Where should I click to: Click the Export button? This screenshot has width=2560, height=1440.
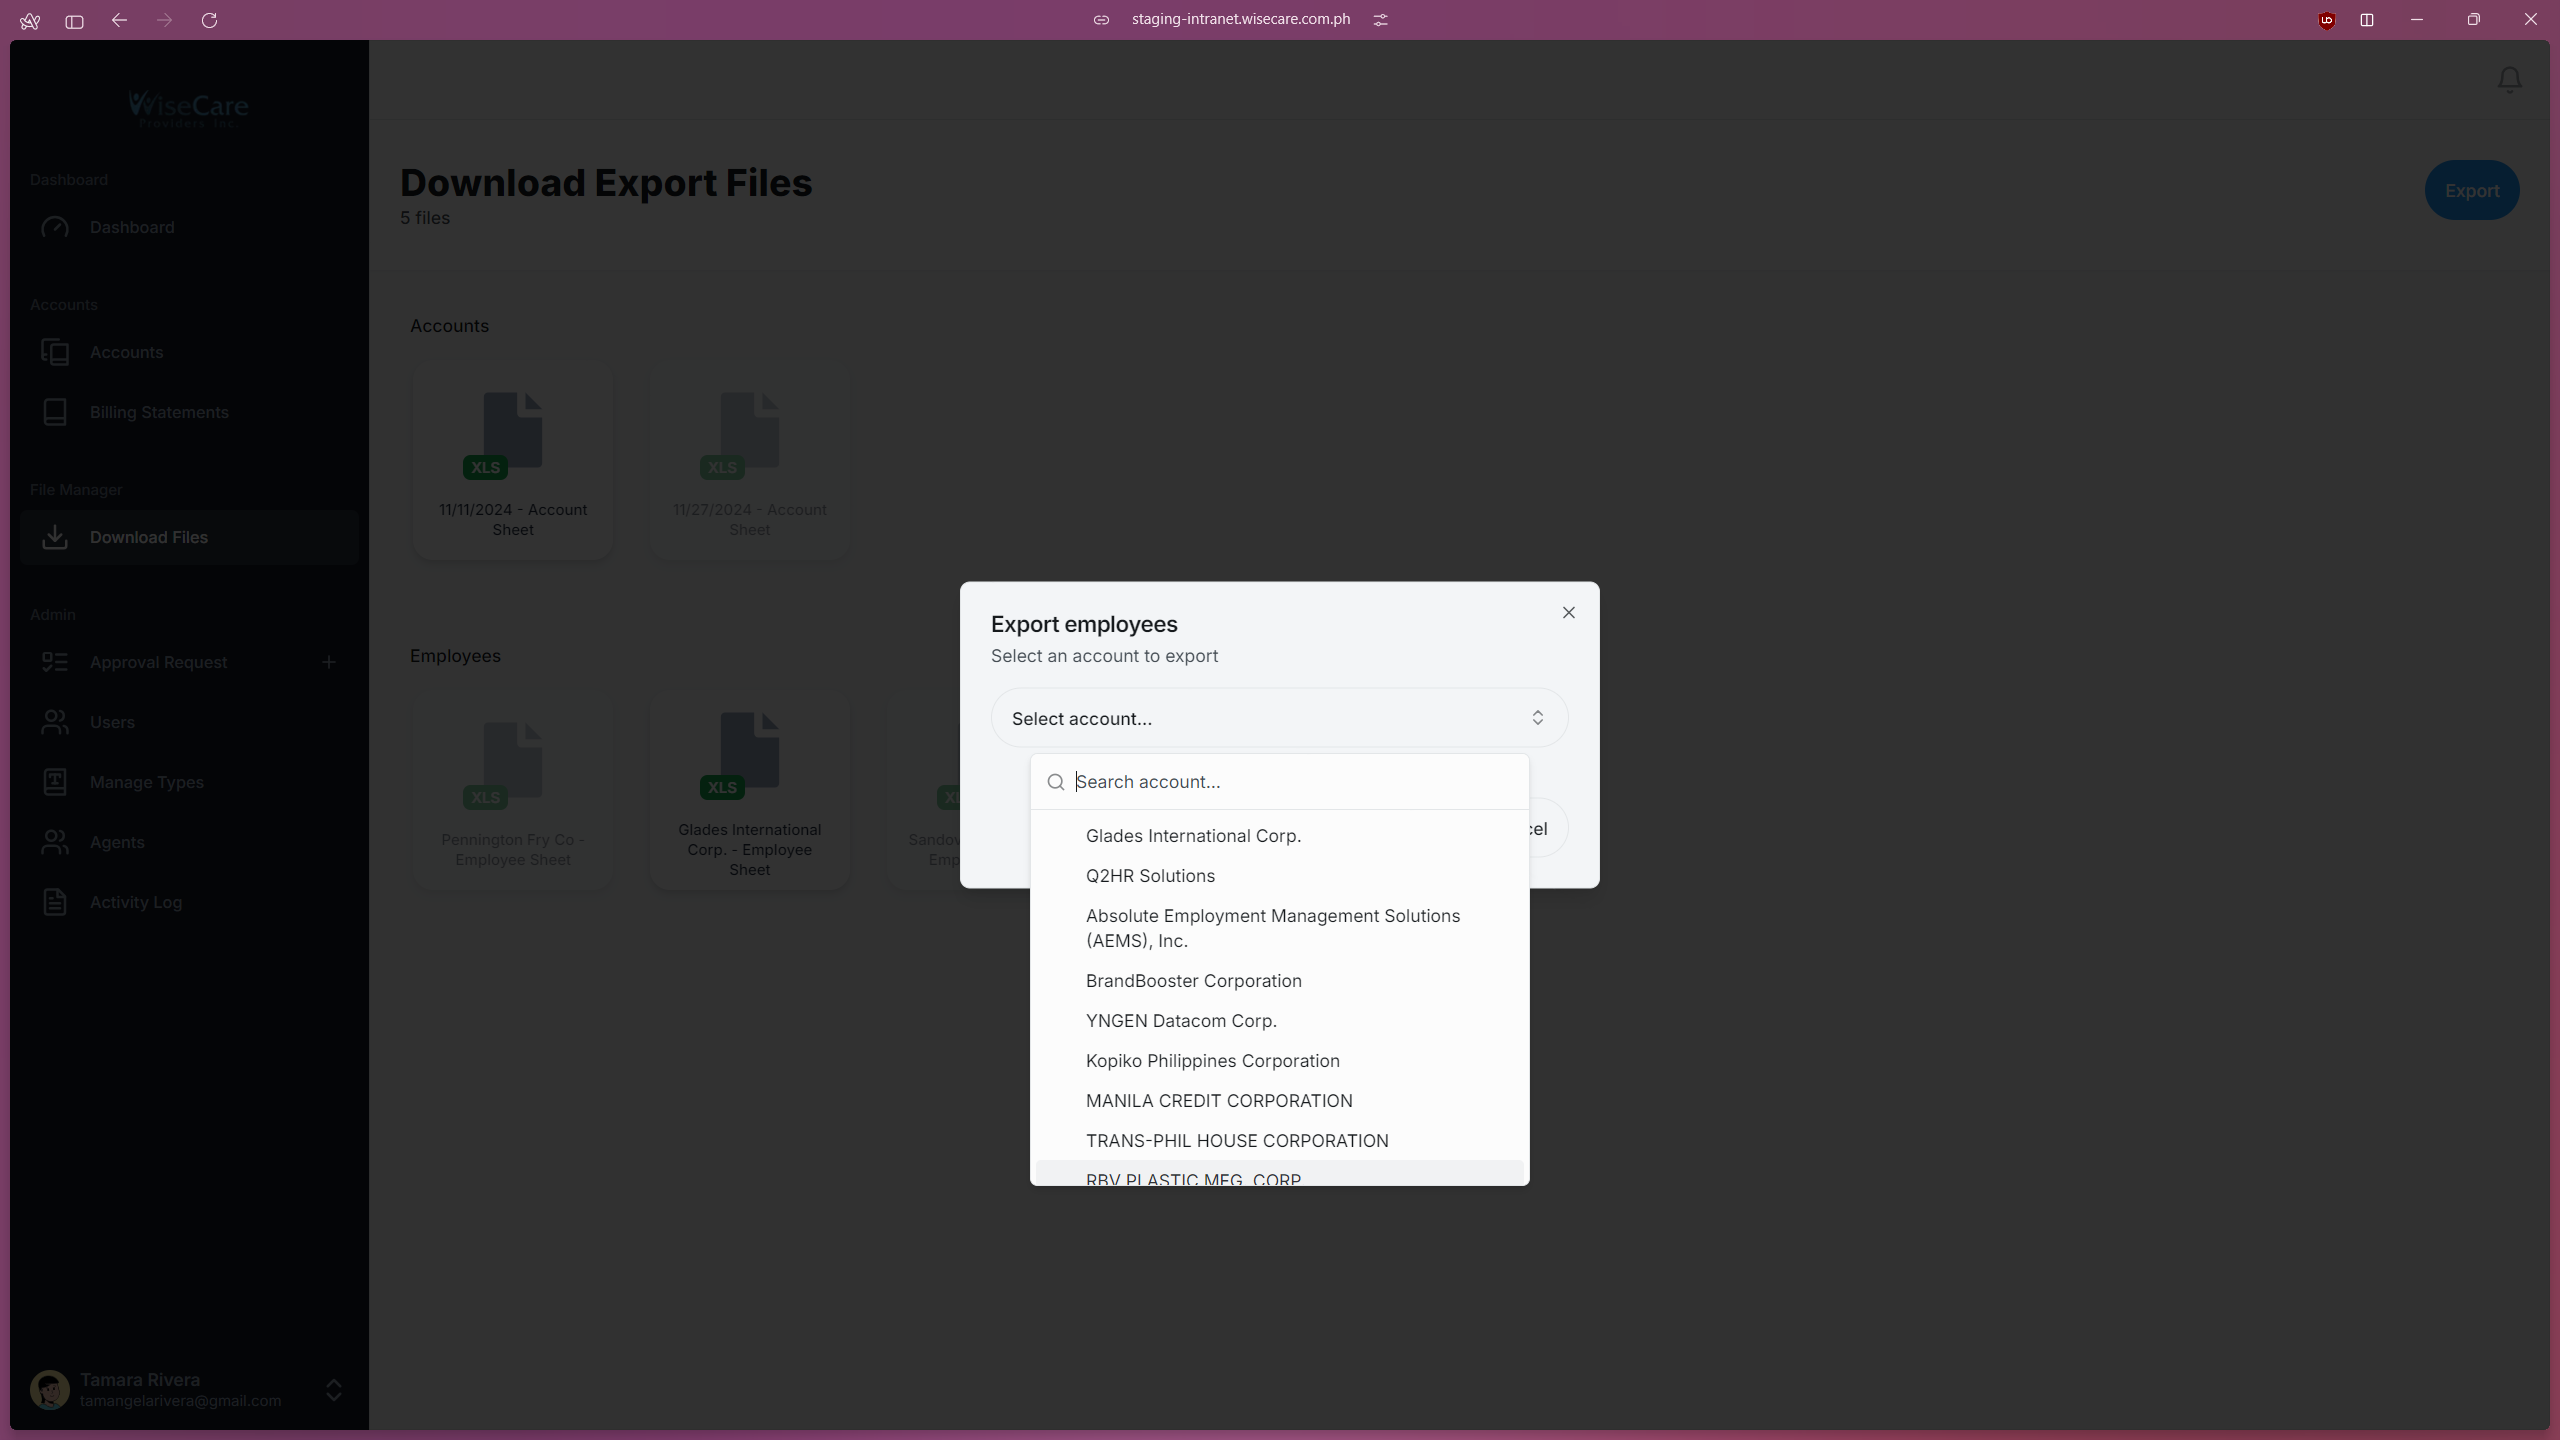[2472, 190]
